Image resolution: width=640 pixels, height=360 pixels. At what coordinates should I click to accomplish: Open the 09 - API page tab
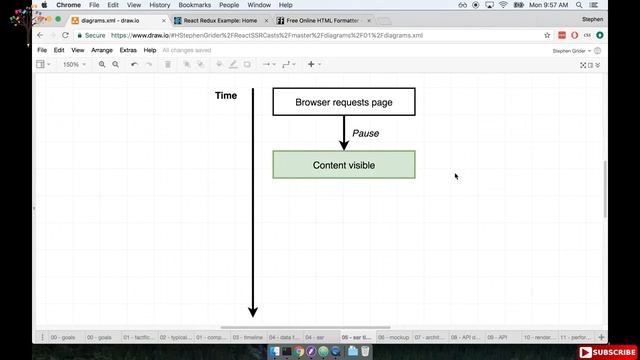tap(497, 337)
